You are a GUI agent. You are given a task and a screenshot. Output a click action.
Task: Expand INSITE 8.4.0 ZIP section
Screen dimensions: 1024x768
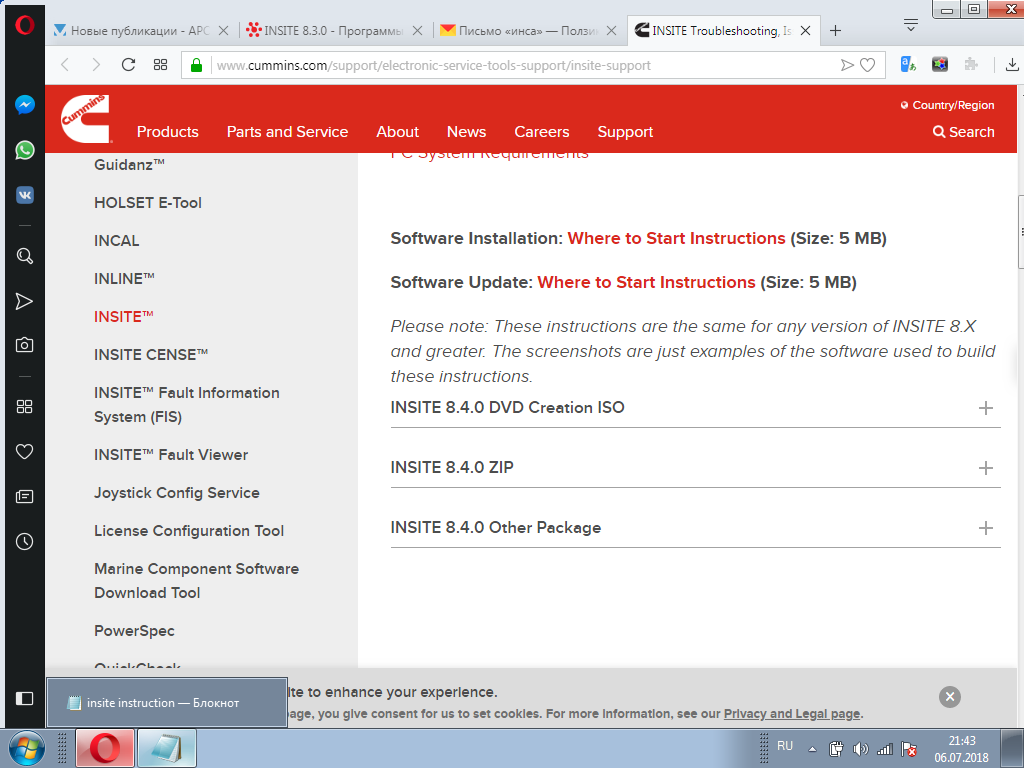[696, 468]
